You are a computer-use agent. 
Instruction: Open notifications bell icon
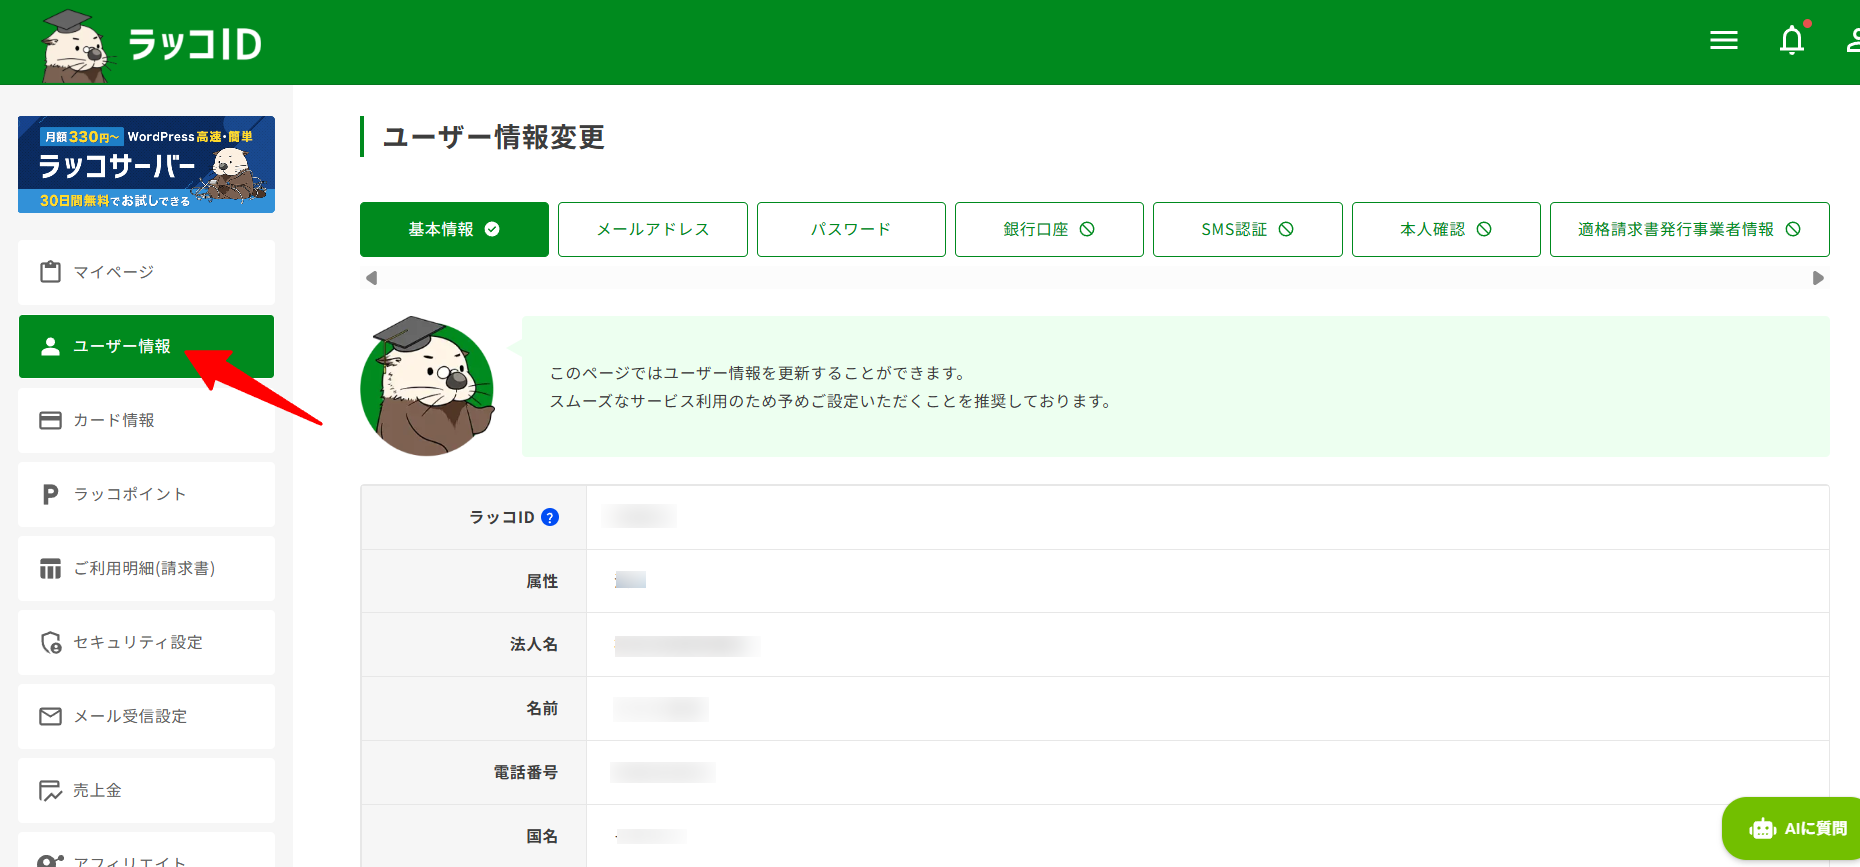(1791, 41)
